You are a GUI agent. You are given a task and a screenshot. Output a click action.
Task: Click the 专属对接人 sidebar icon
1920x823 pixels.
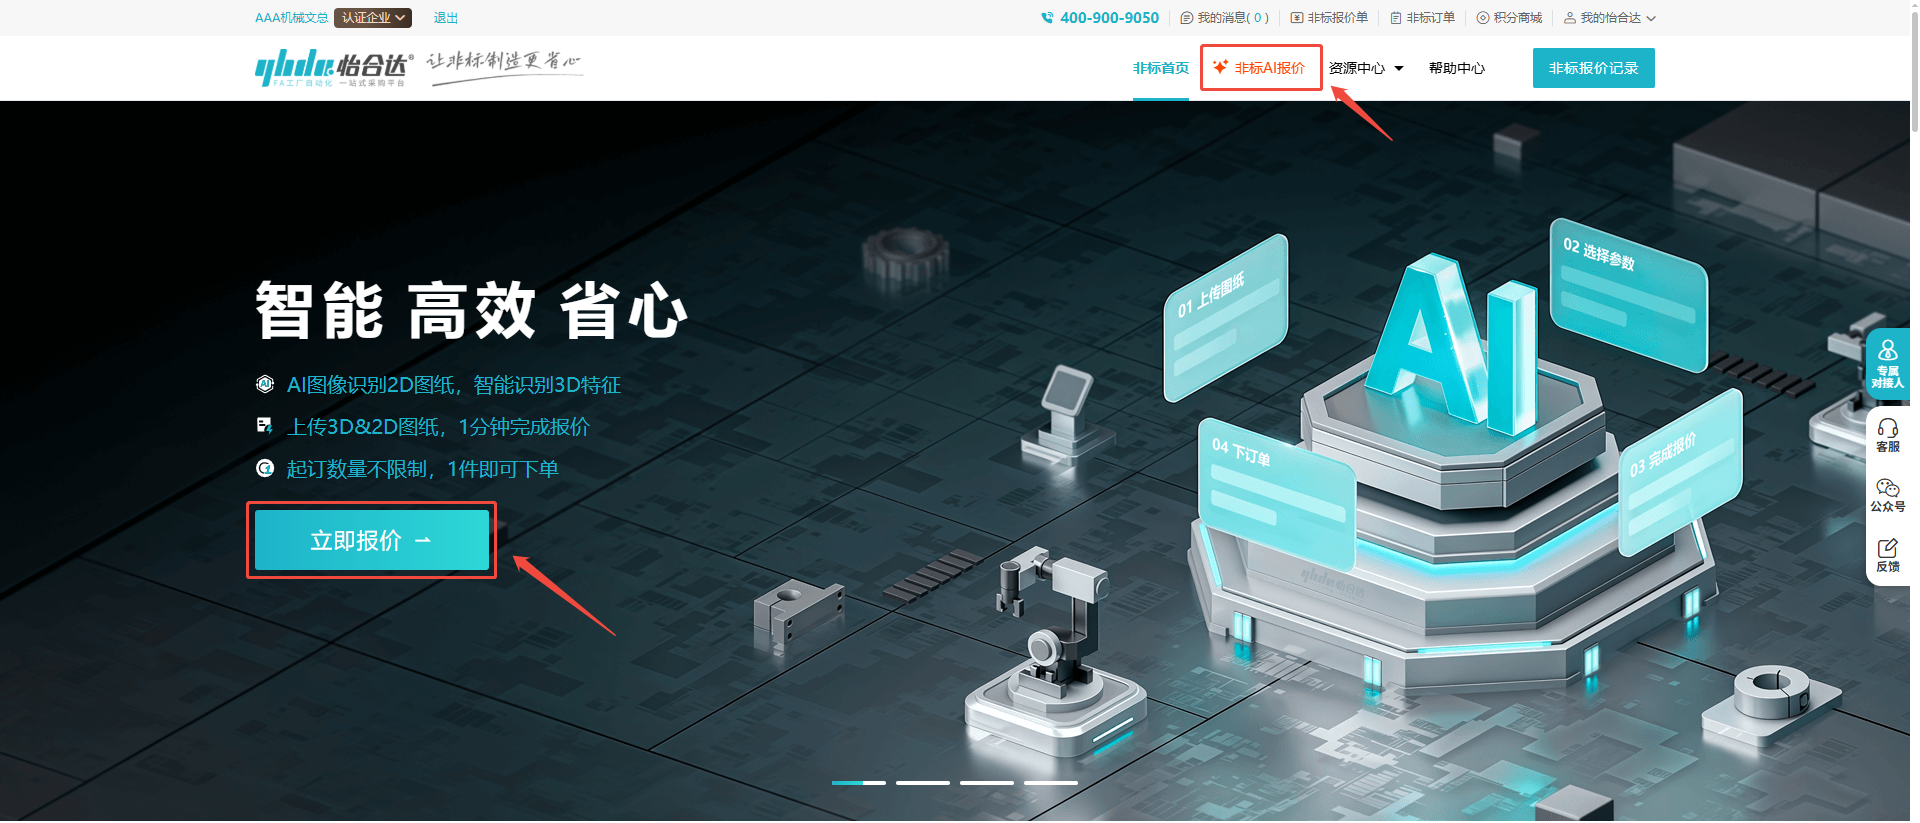[1887, 352]
